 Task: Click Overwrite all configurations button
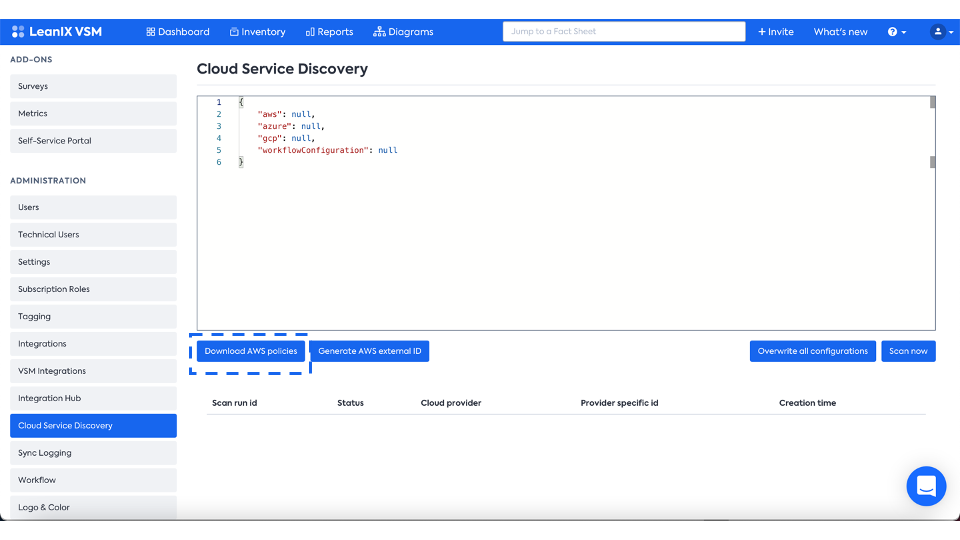point(812,351)
